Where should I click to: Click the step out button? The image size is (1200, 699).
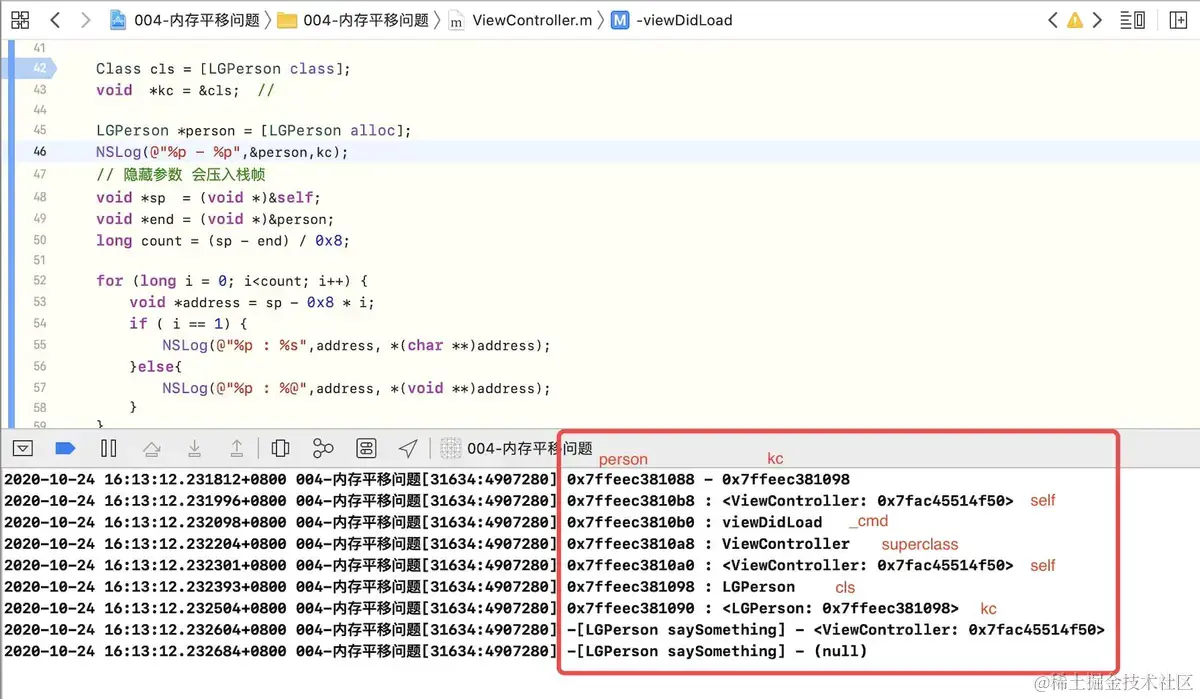tap(237, 448)
